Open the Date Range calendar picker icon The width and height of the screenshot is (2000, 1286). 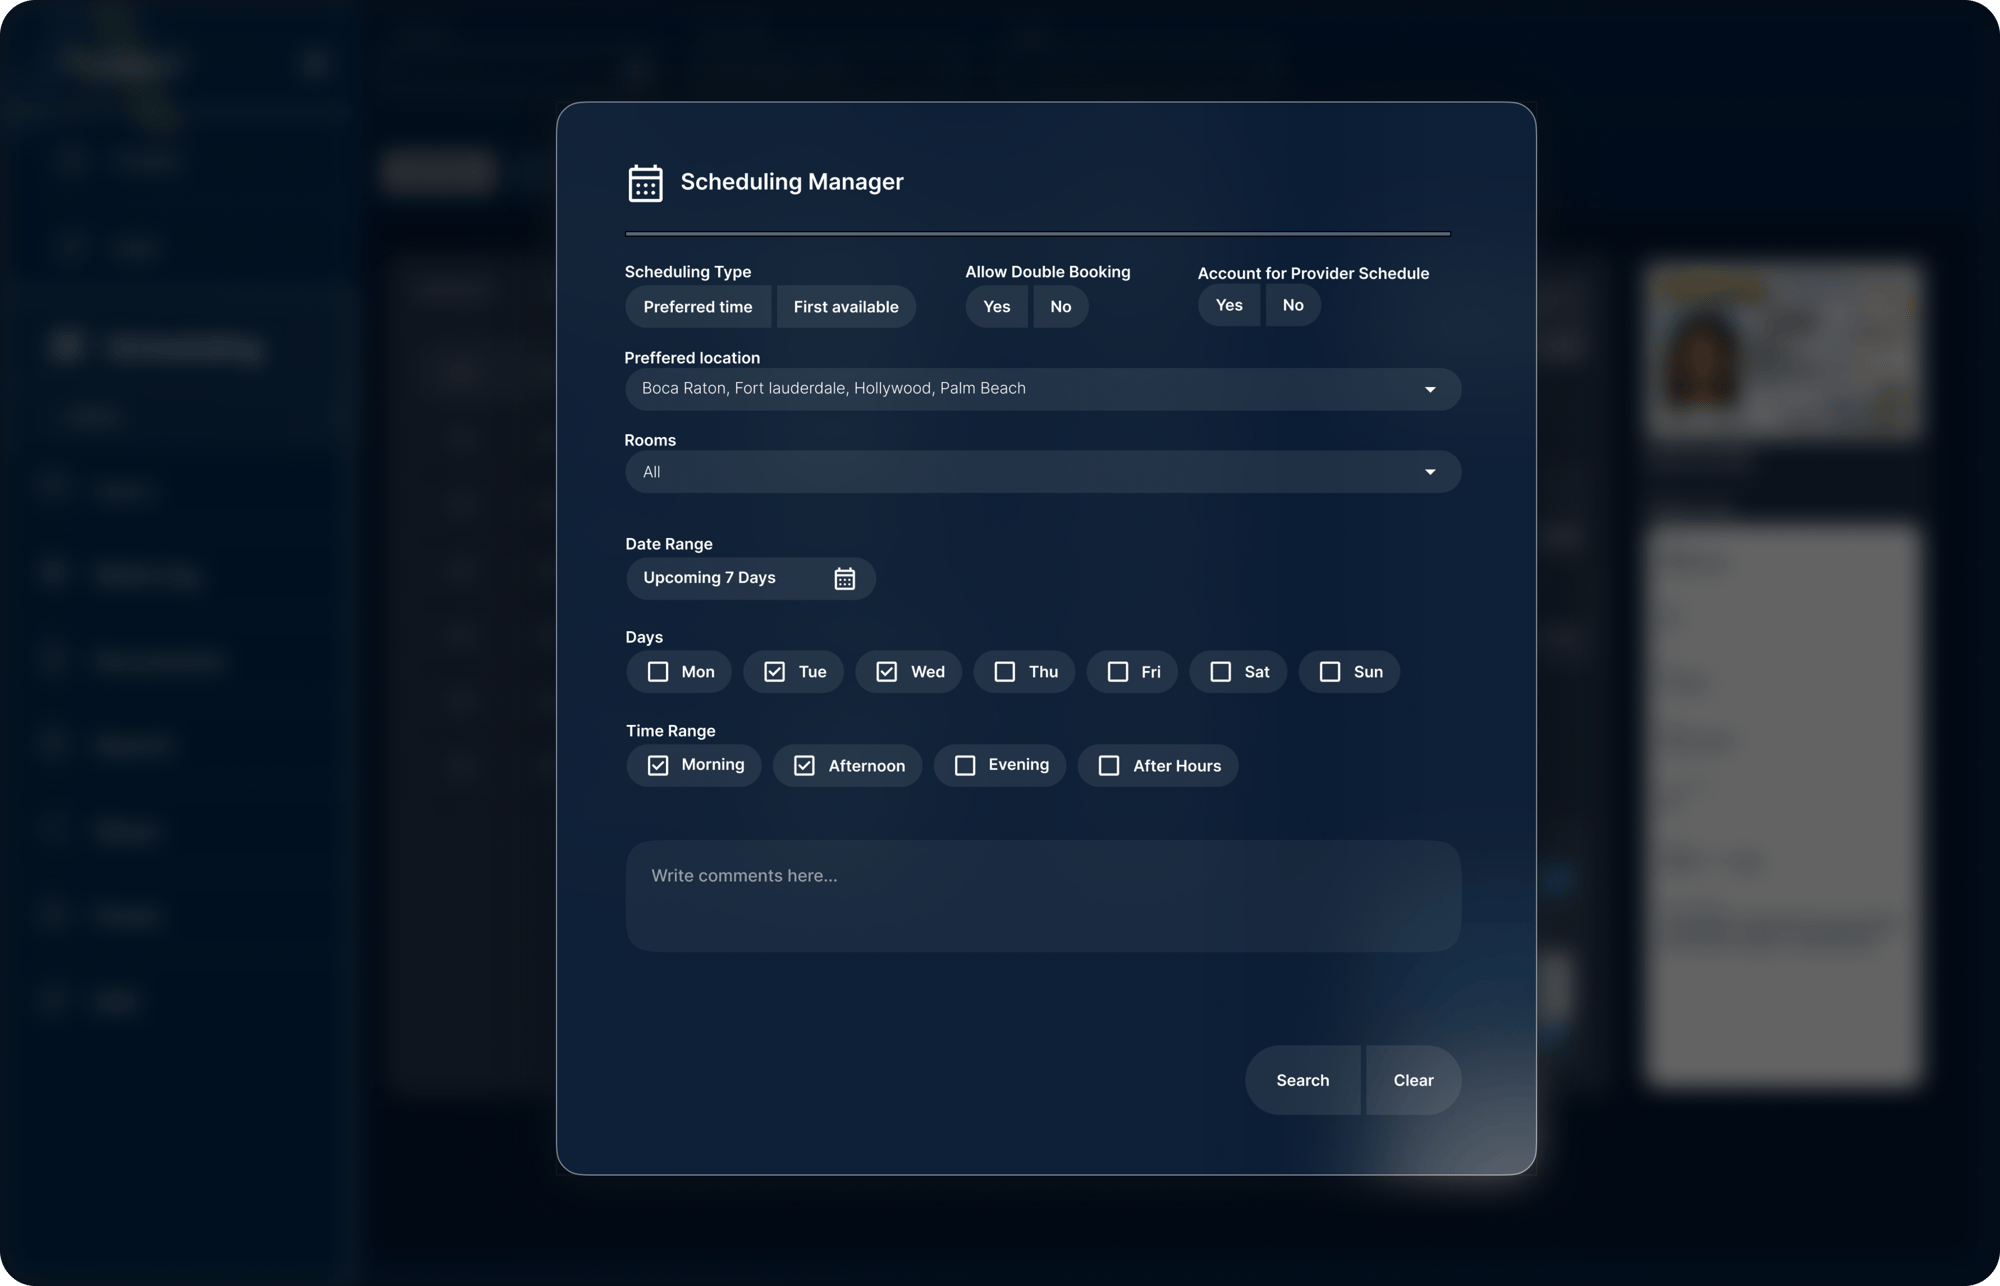tap(844, 579)
